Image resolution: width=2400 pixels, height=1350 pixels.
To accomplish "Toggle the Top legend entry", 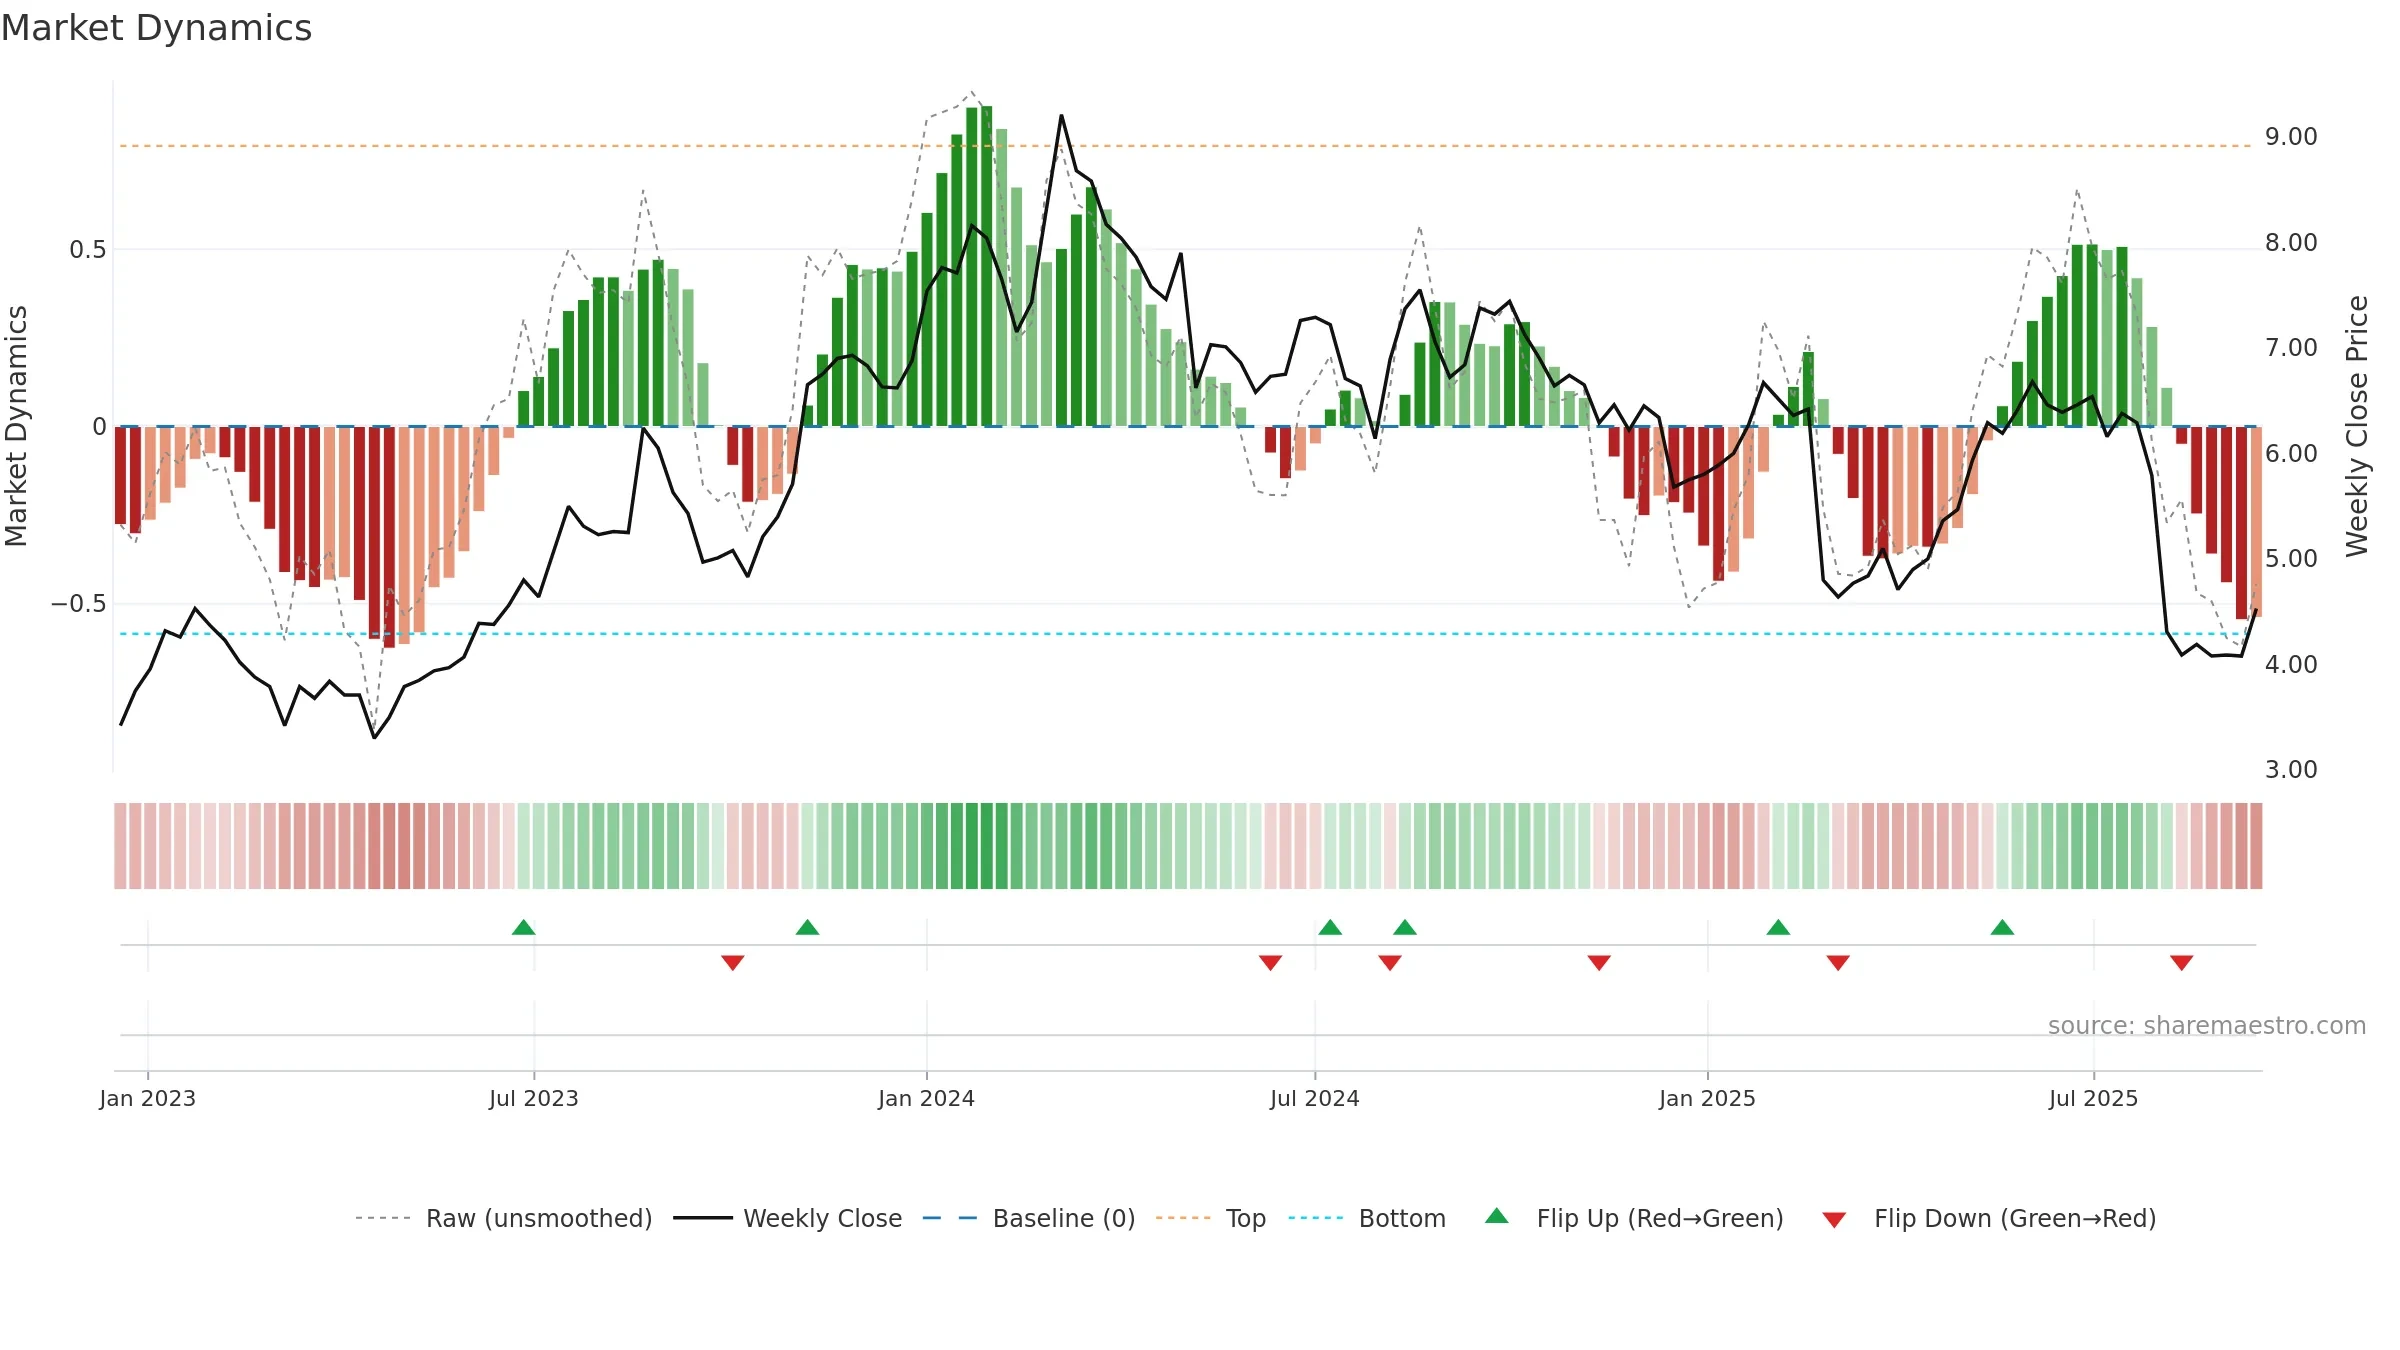I will 1211,1218.
